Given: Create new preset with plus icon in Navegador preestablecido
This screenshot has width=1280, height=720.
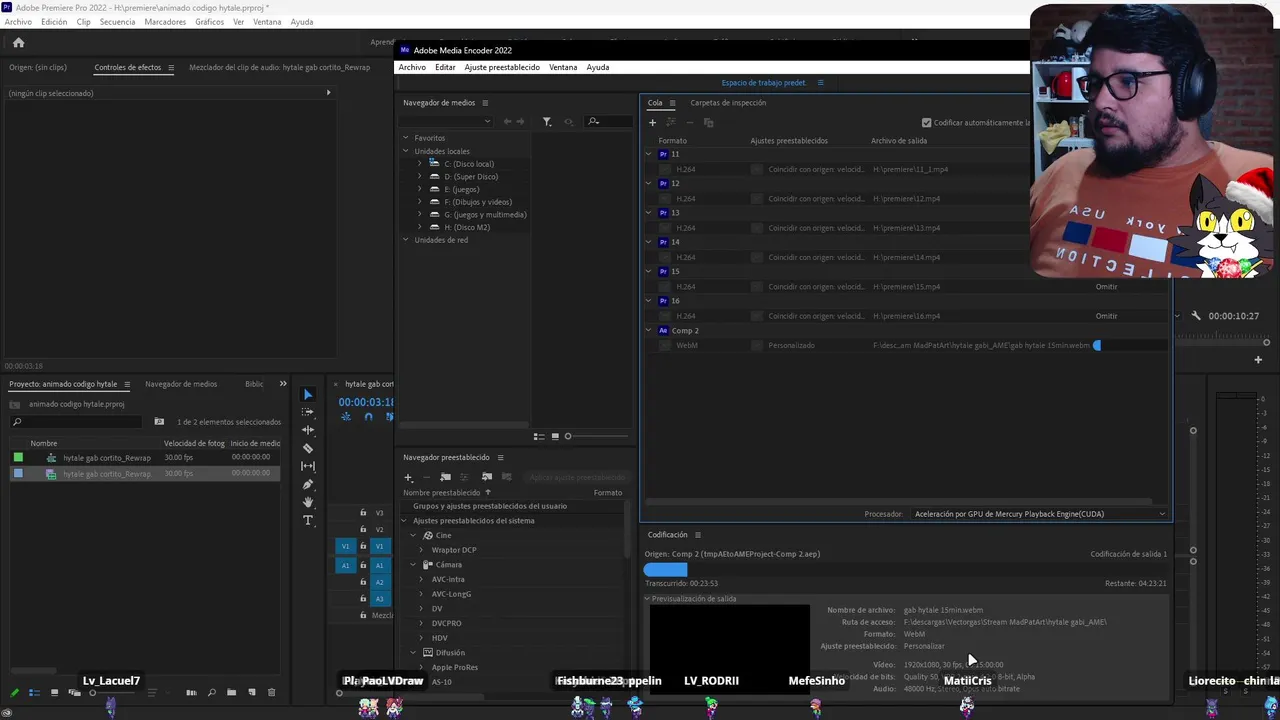Looking at the screenshot, I should point(408,477).
